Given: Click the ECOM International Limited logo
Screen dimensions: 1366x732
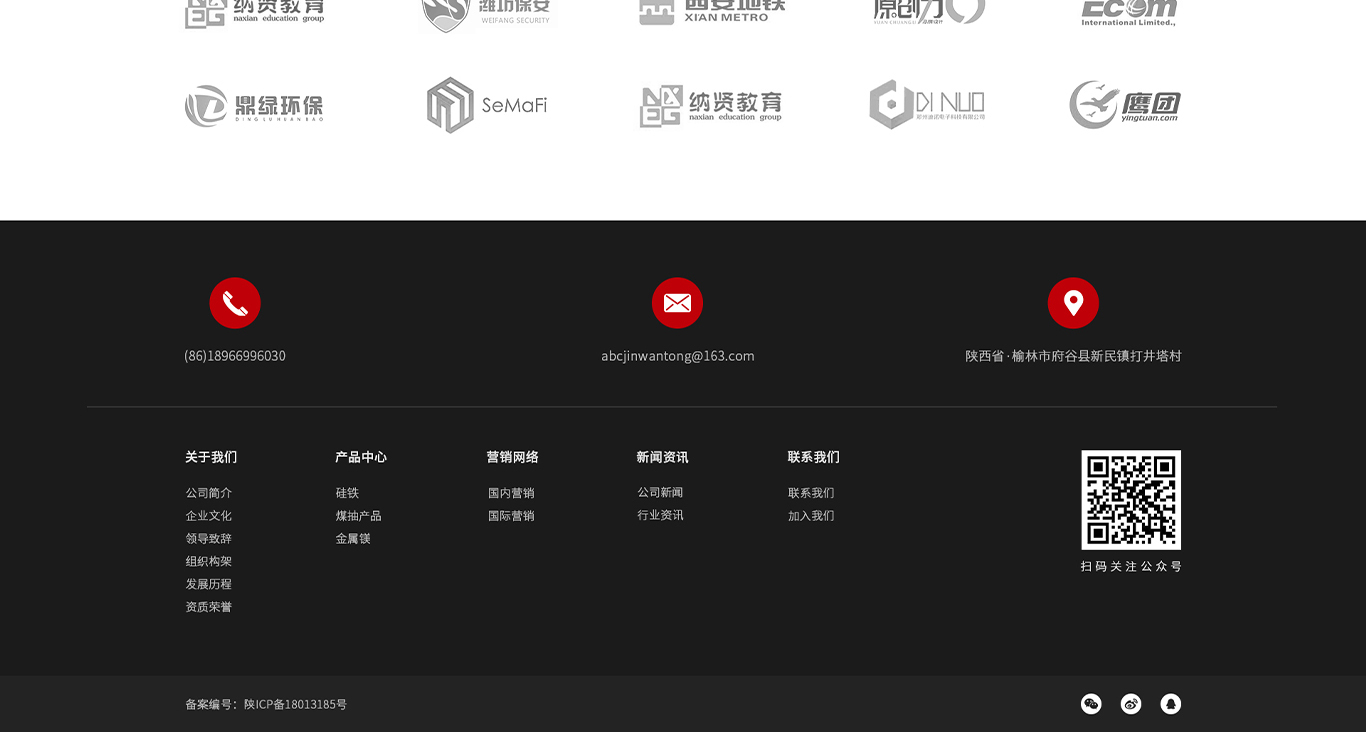Looking at the screenshot, I should pos(1129,13).
